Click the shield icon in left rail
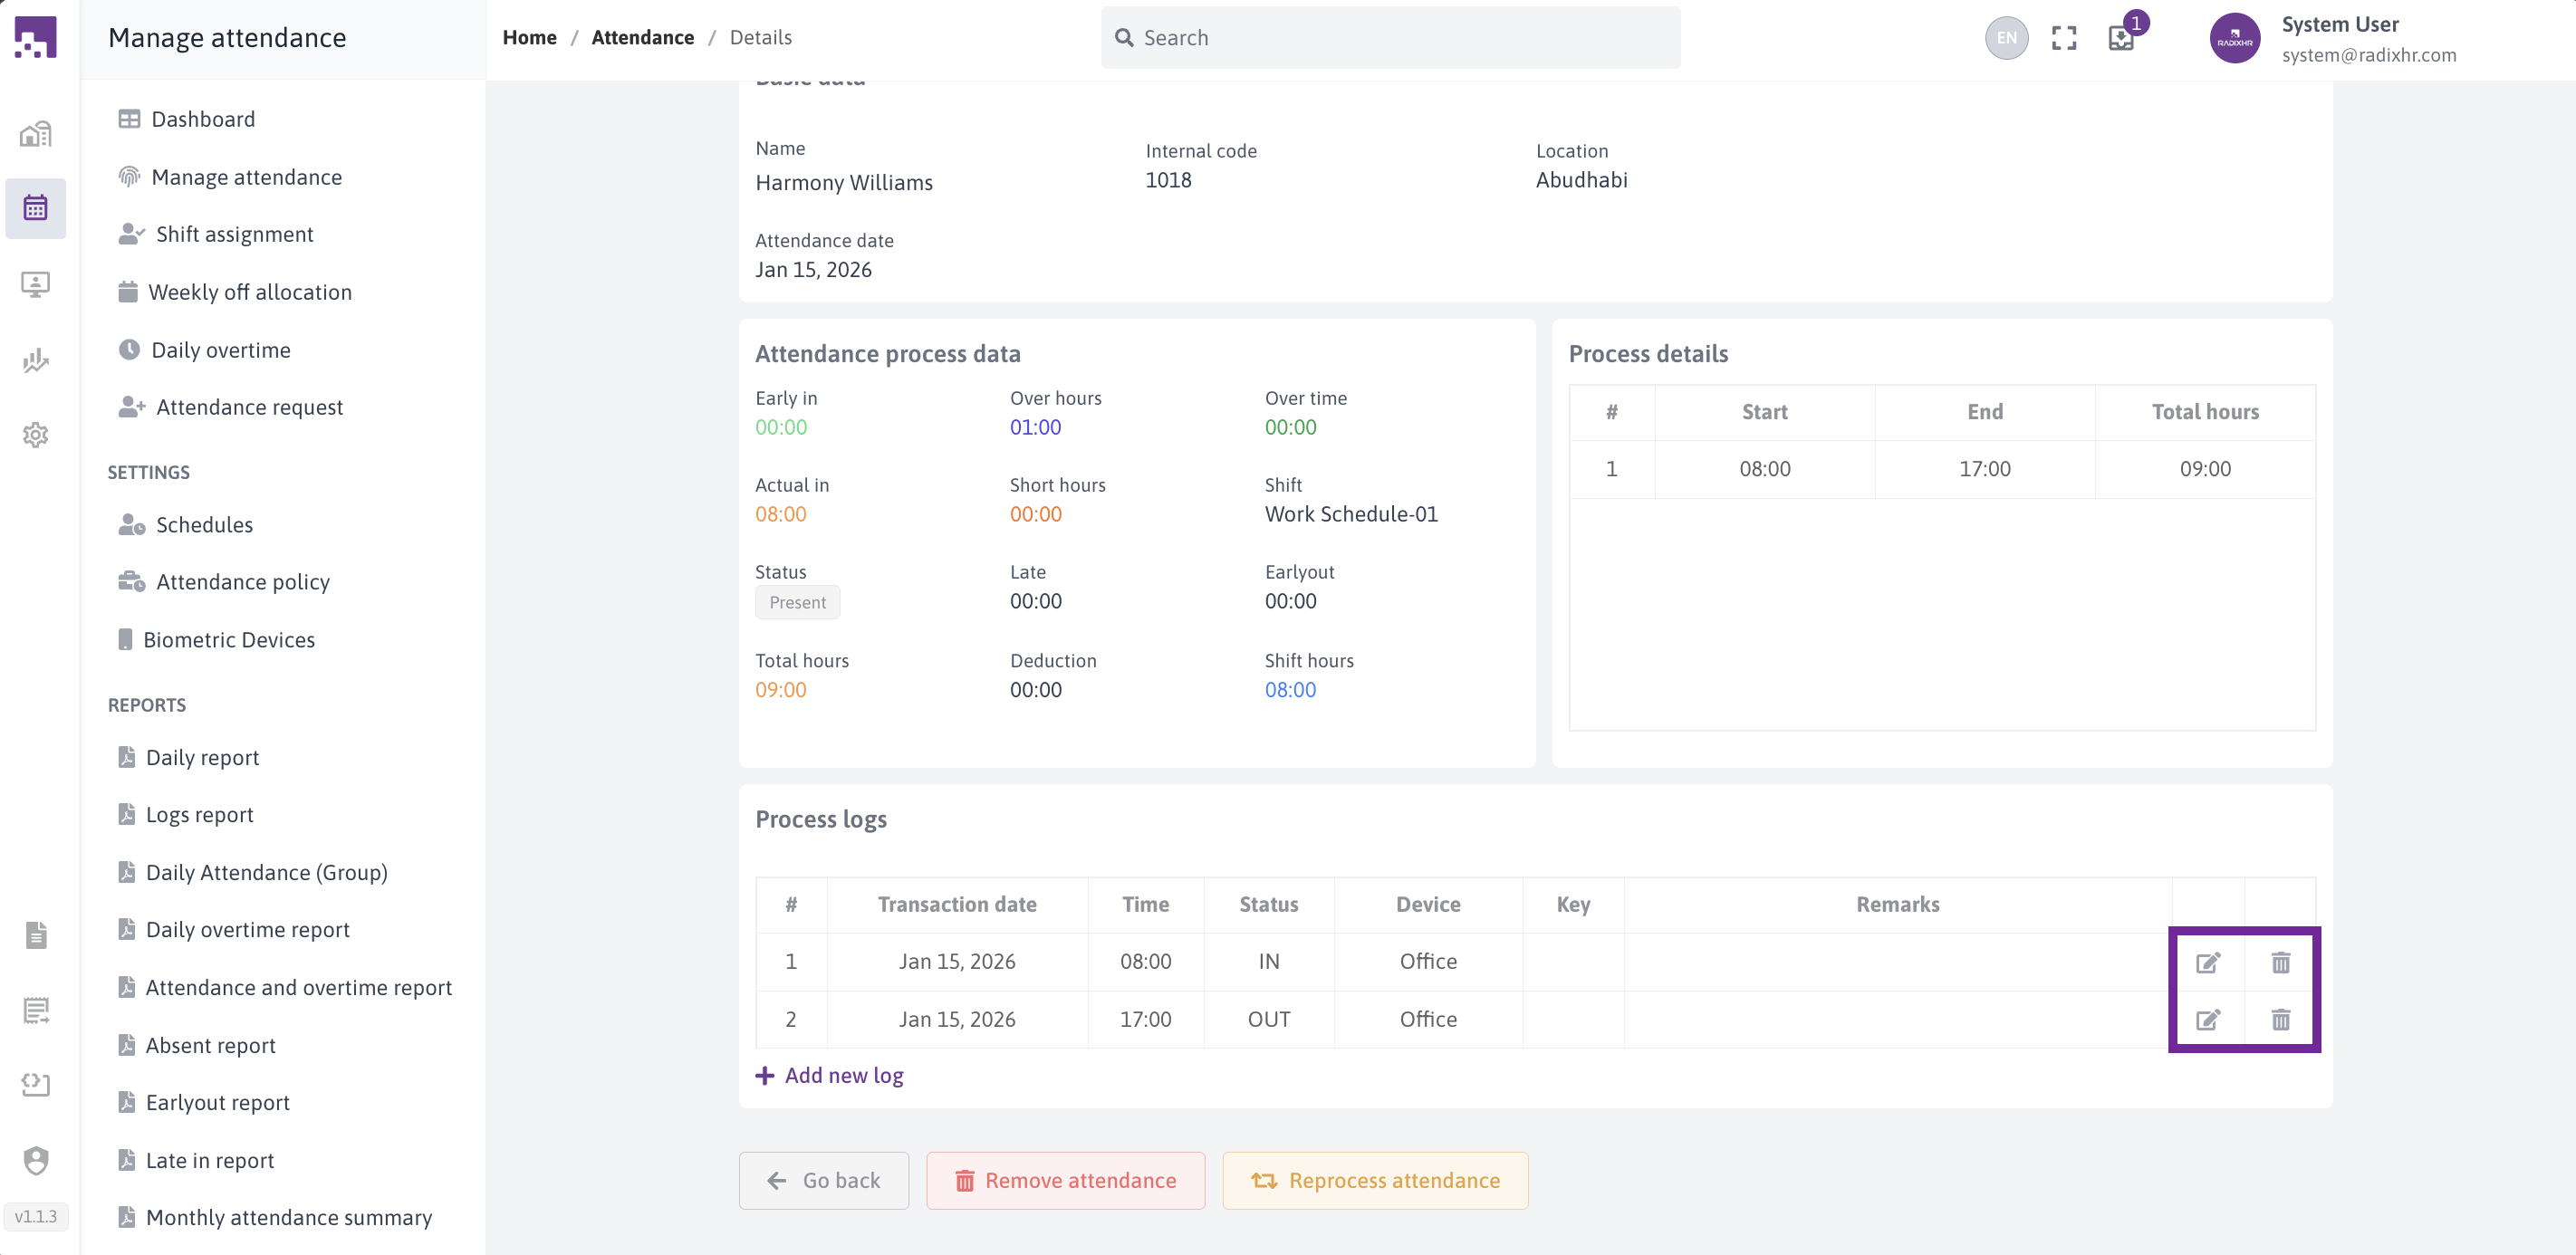The height and width of the screenshot is (1255, 2576). pos(36,1160)
